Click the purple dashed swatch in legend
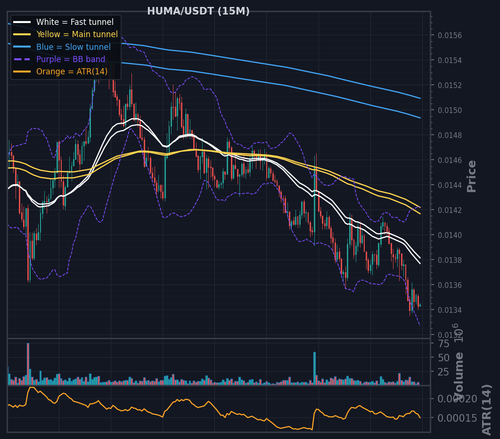 (22, 59)
